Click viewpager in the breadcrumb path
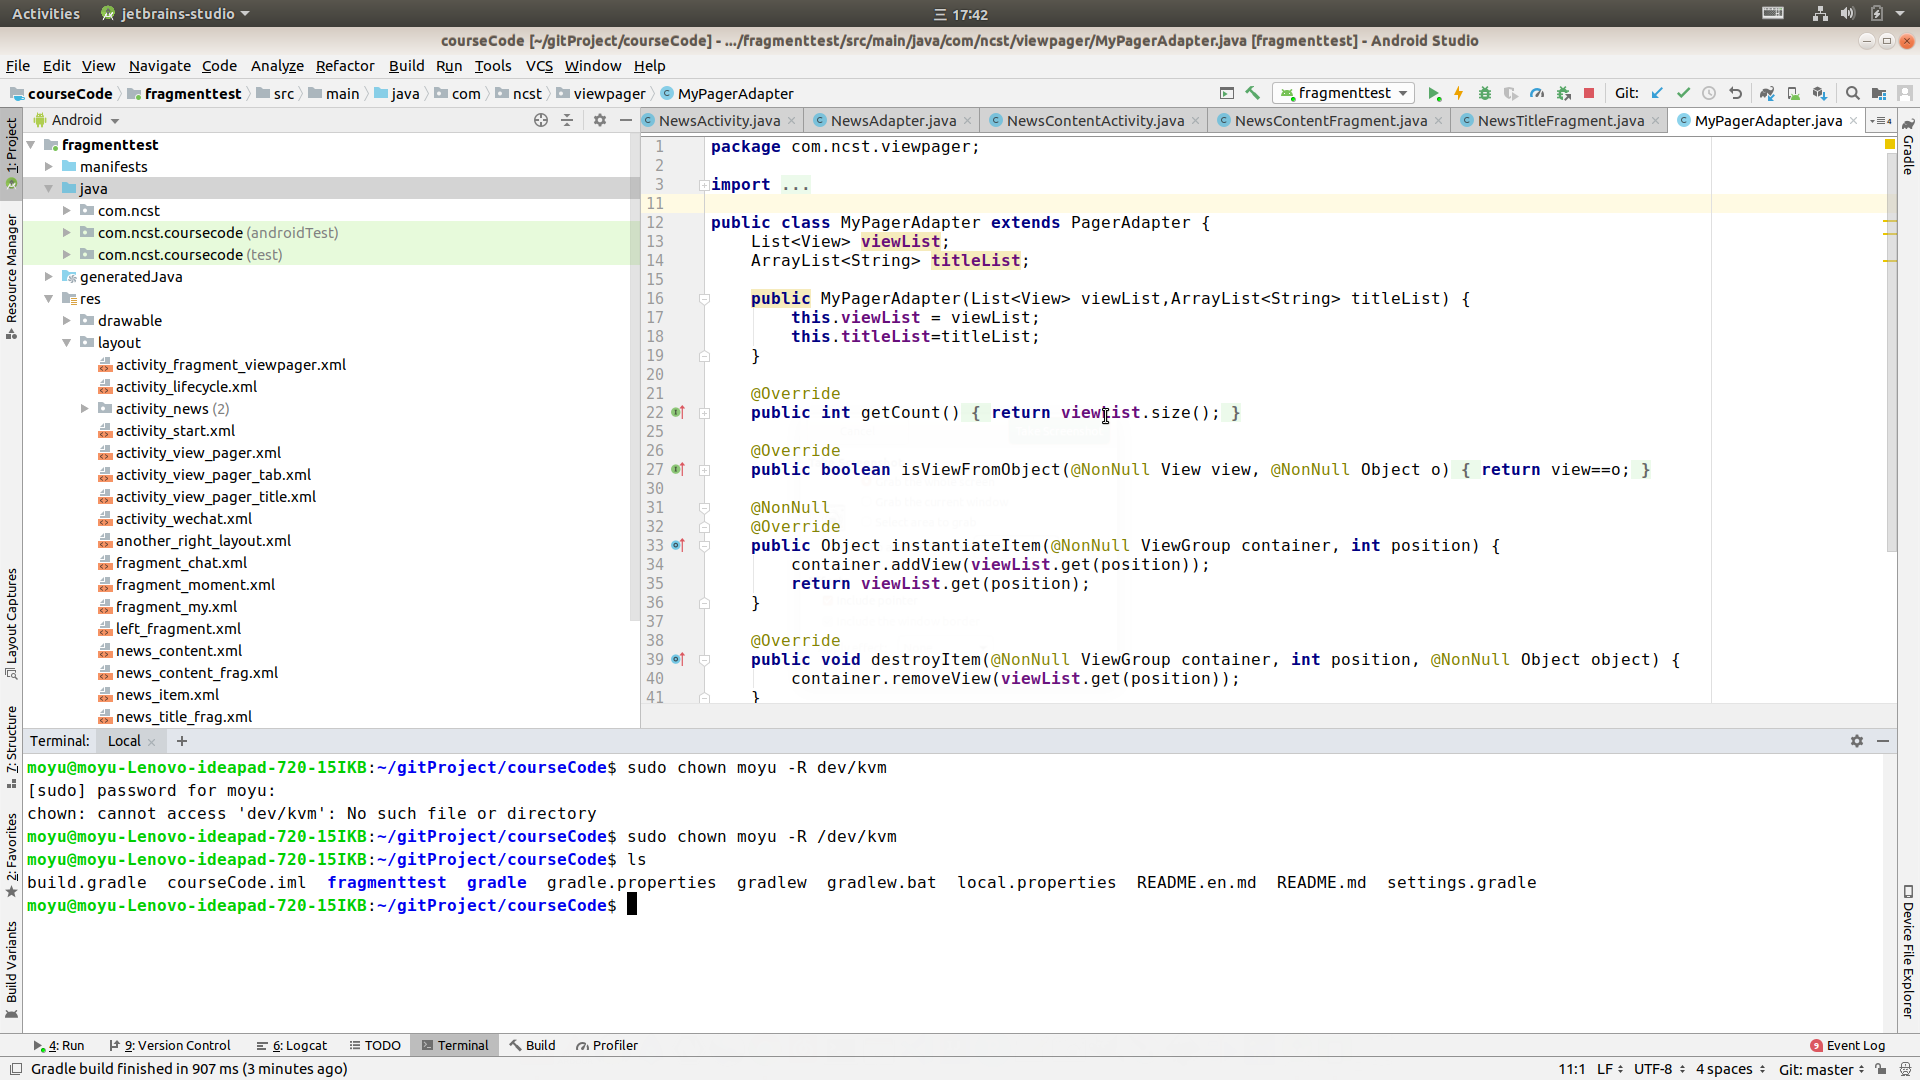Screen dimensions: 1920x1080 coord(609,94)
